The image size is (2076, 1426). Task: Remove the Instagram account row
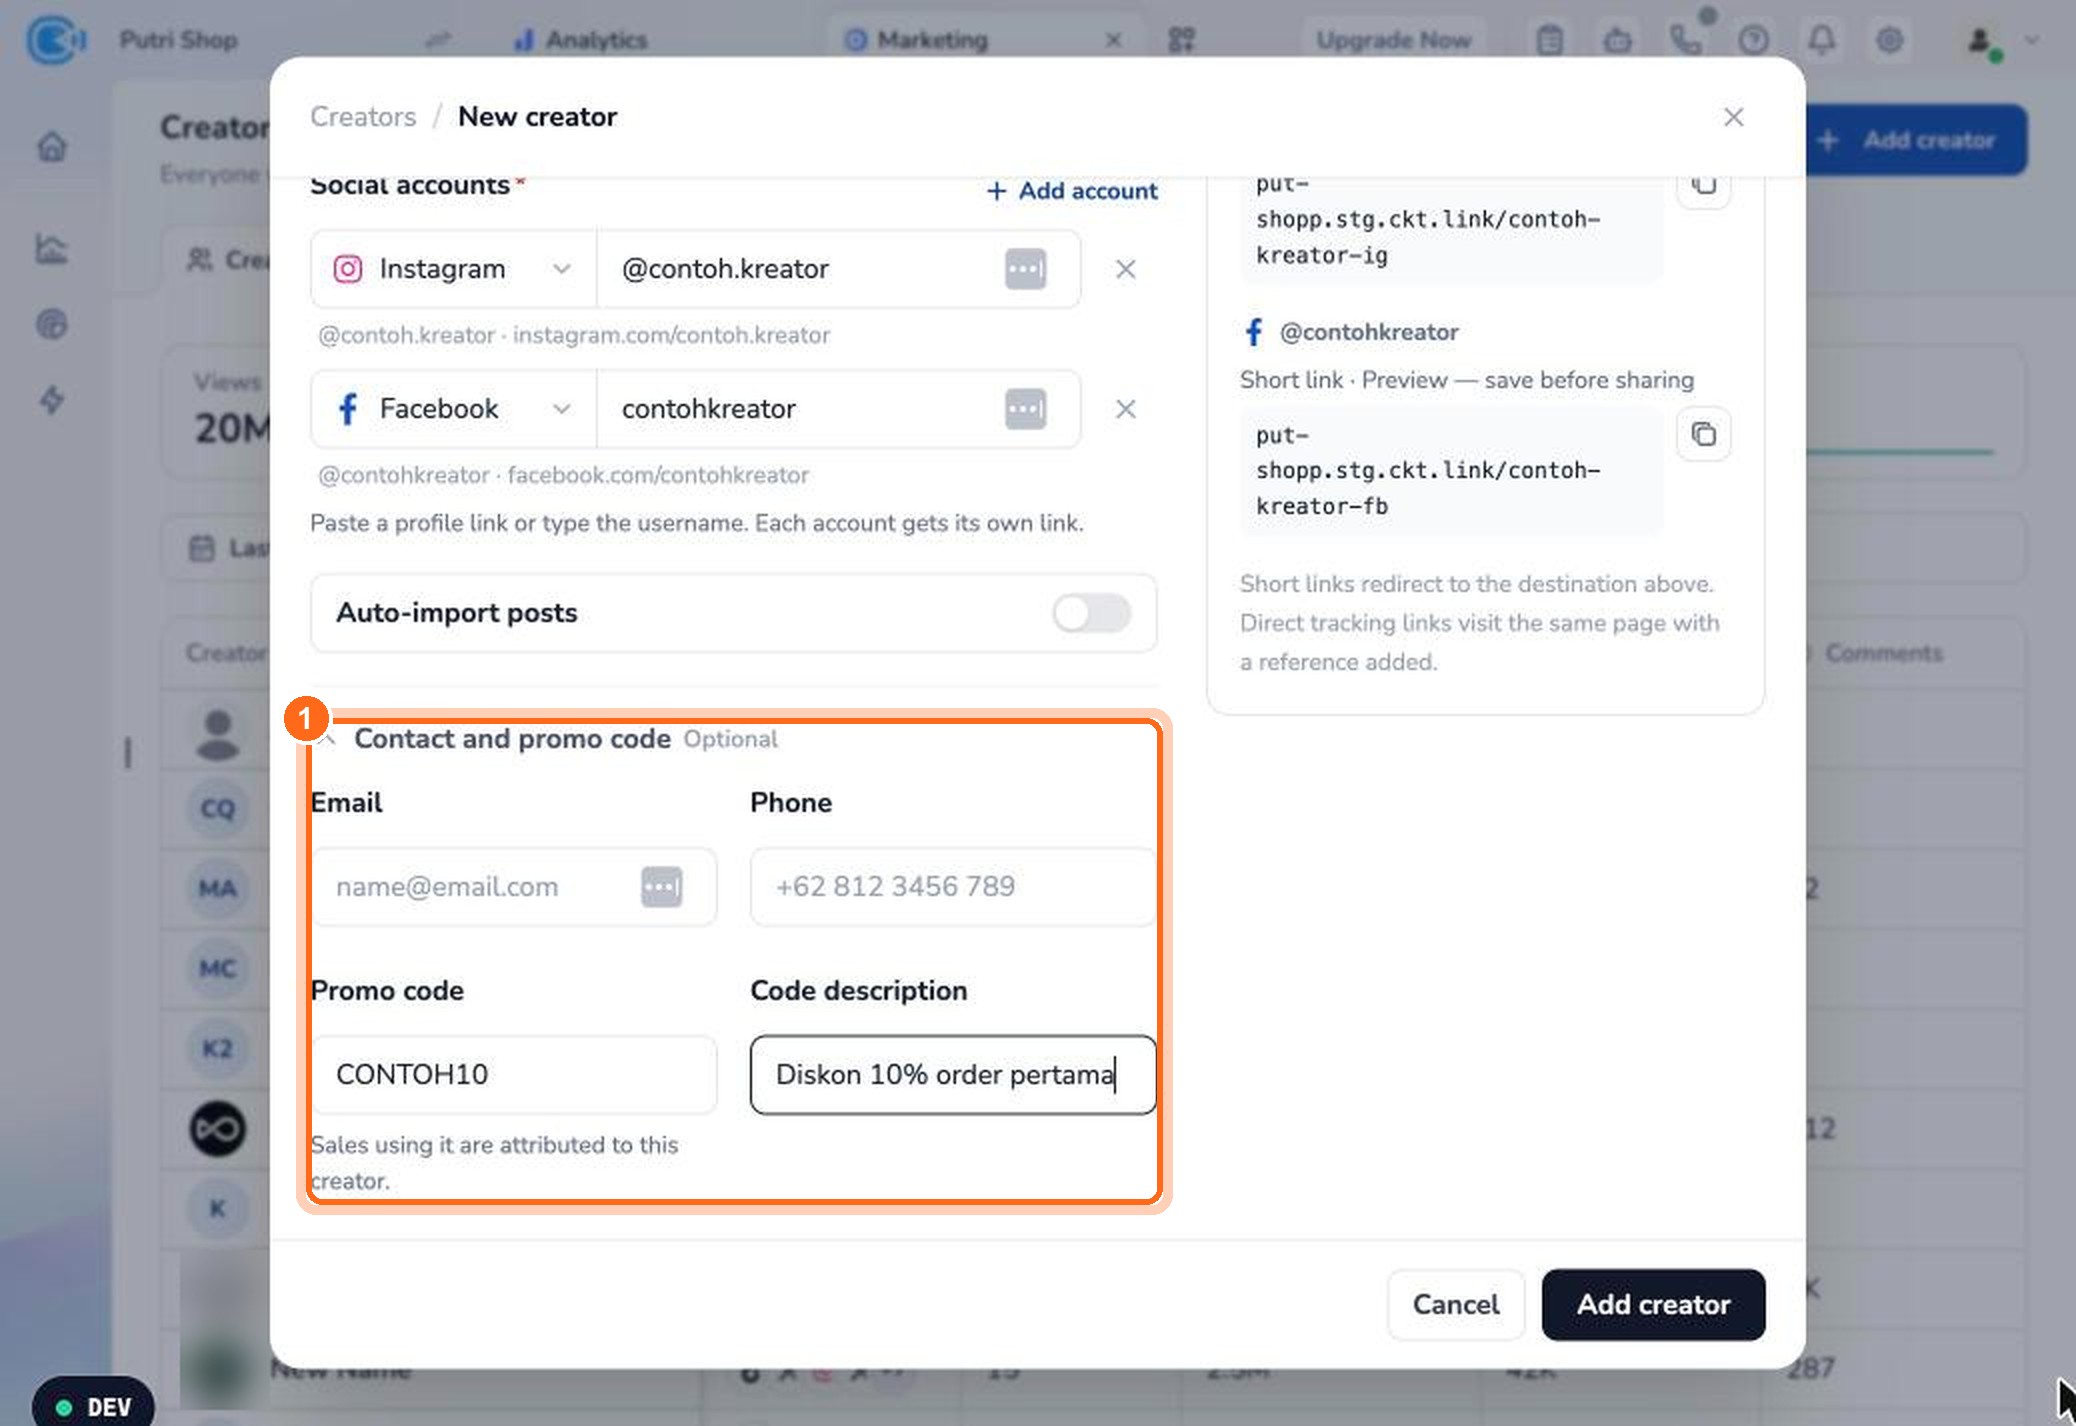point(1125,269)
